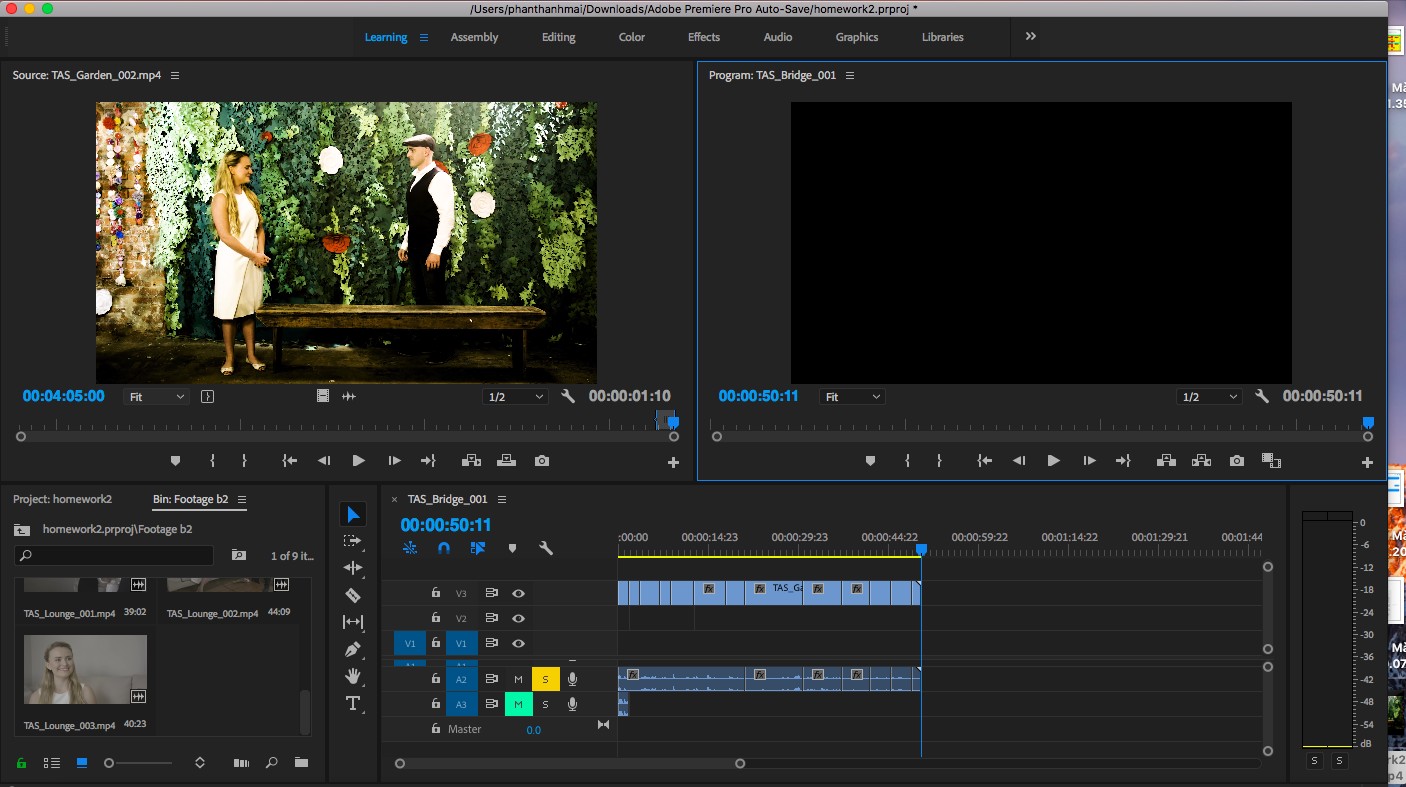Switch to the Editing workspace
1406x787 pixels.
[x=559, y=37]
